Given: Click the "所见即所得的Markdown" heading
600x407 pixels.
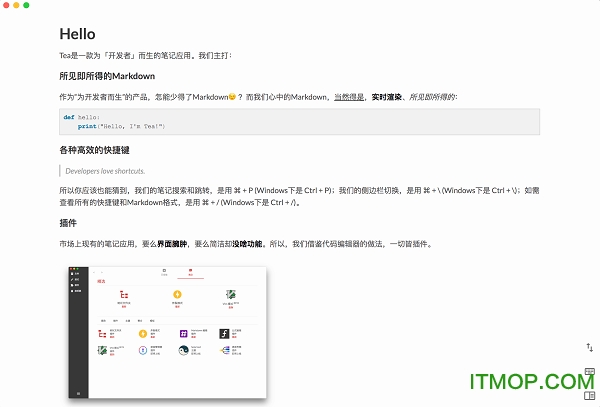Looking at the screenshot, I should tap(107, 76).
